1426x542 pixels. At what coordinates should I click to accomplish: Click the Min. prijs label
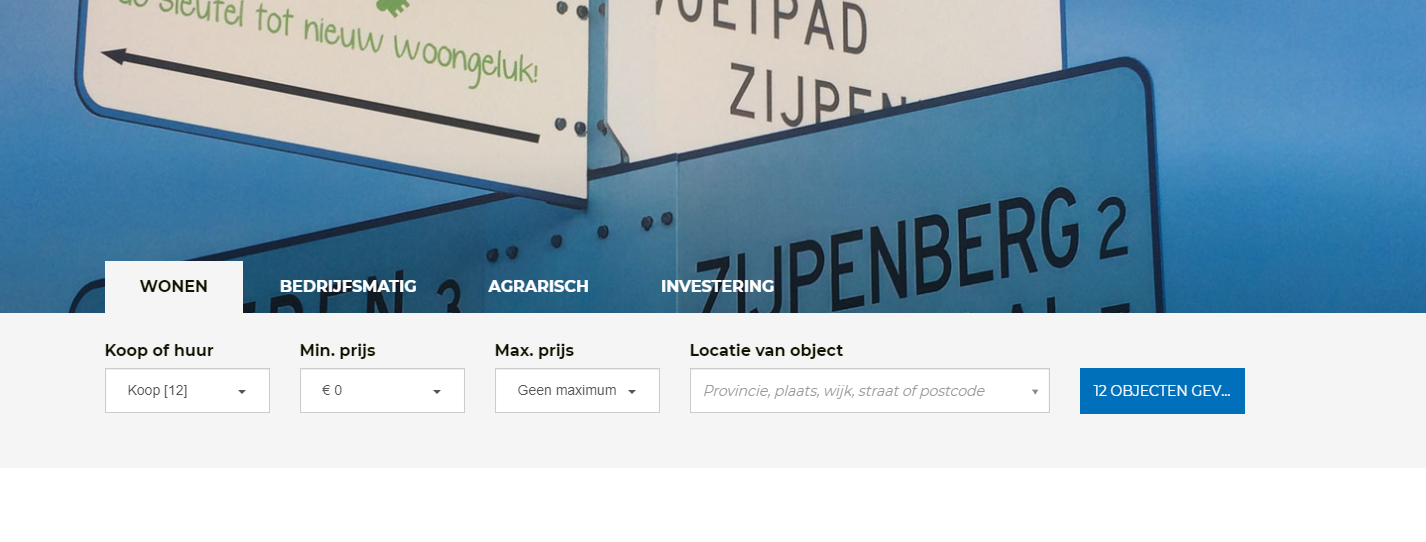coord(338,350)
